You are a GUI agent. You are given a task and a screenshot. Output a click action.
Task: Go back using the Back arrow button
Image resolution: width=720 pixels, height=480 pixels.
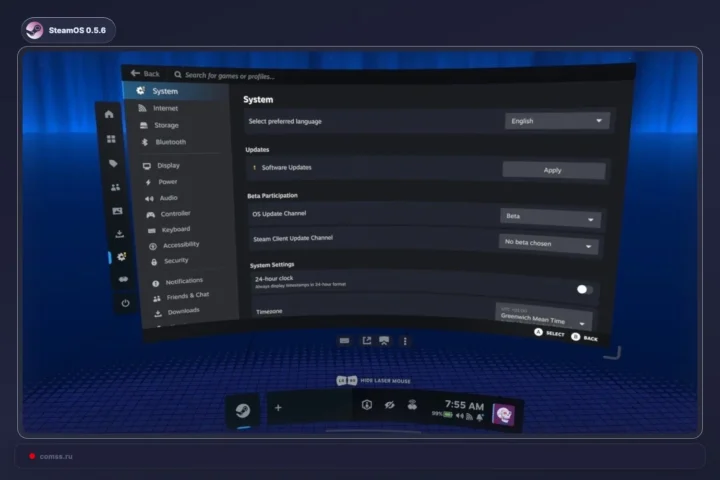click(145, 73)
